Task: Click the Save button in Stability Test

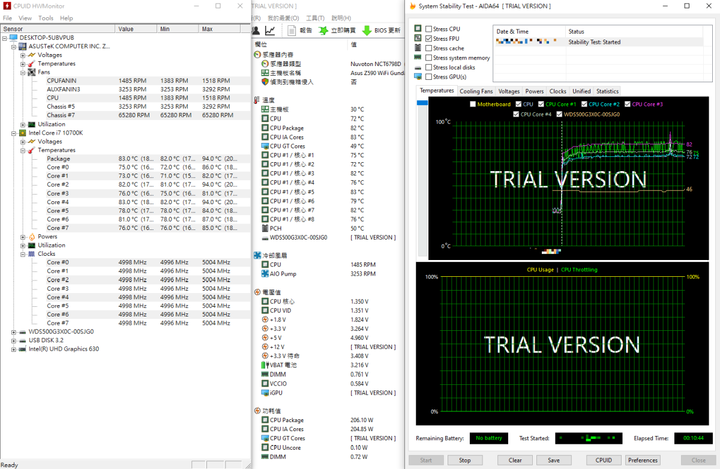Action: [x=553, y=460]
